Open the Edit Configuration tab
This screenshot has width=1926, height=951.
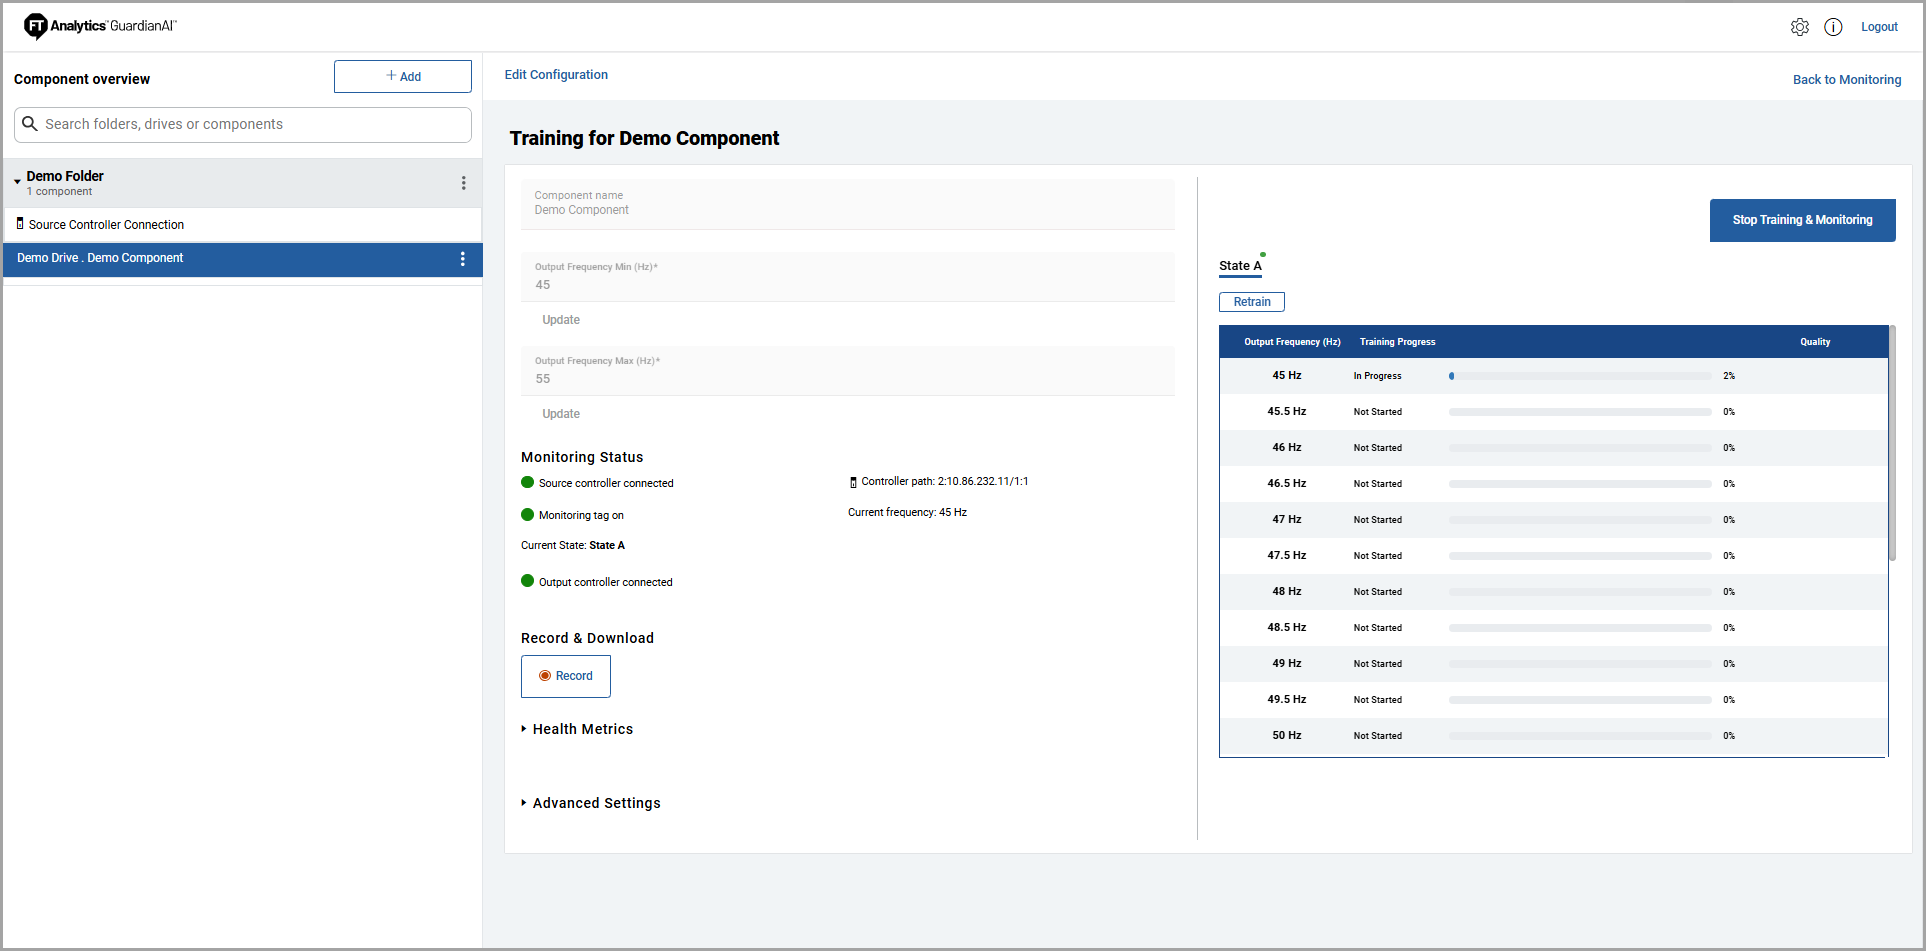[556, 75]
